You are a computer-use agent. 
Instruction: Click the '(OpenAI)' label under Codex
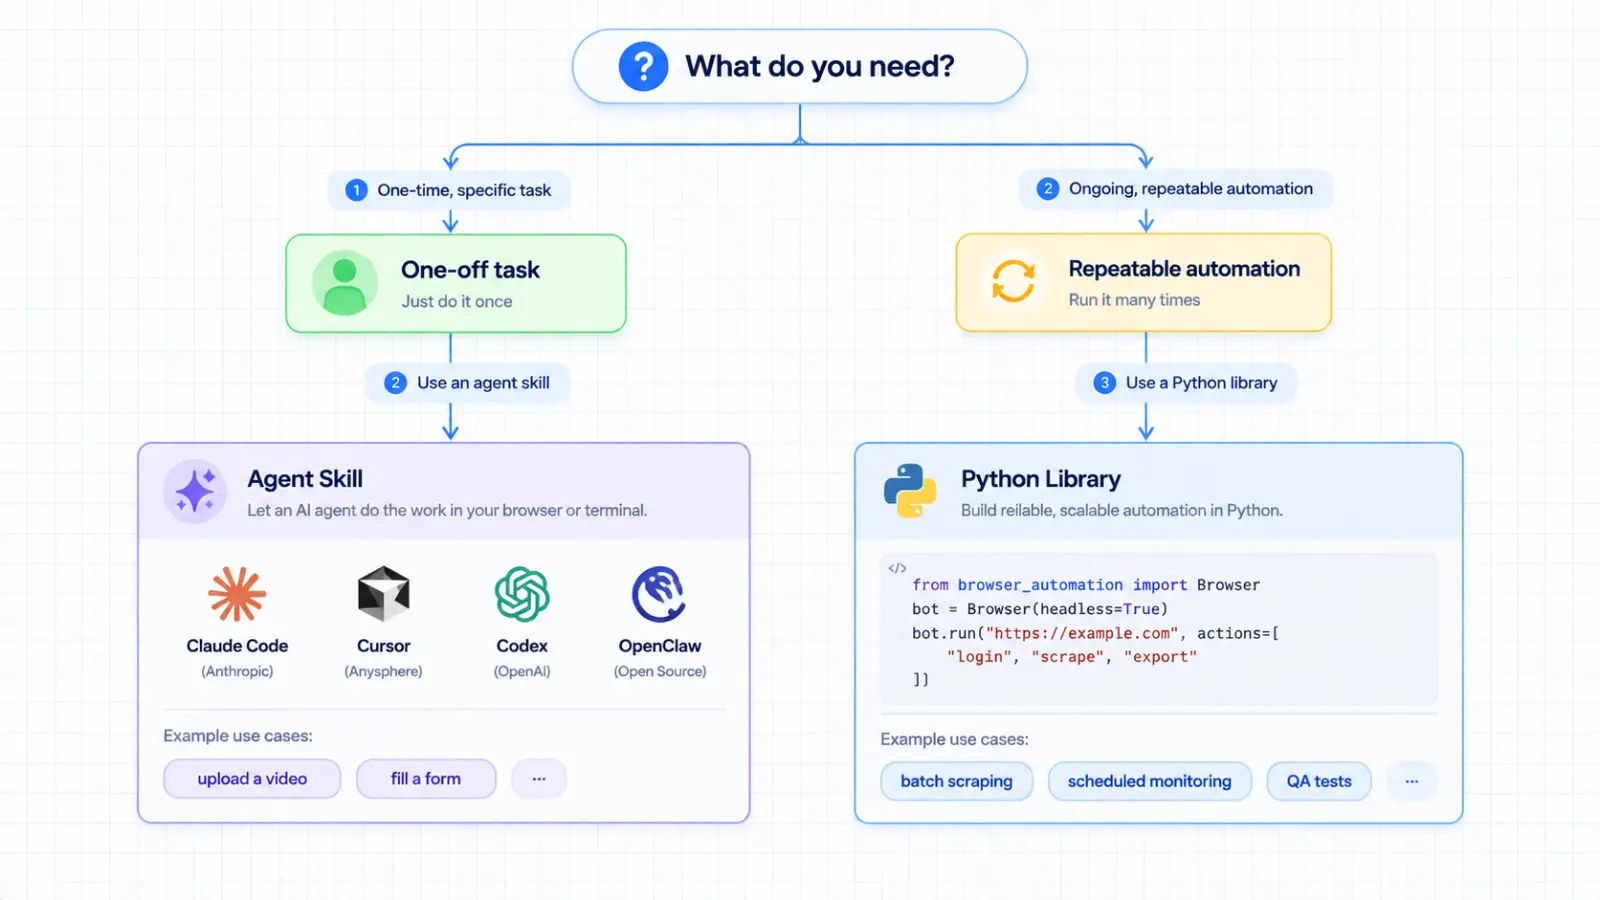point(522,671)
